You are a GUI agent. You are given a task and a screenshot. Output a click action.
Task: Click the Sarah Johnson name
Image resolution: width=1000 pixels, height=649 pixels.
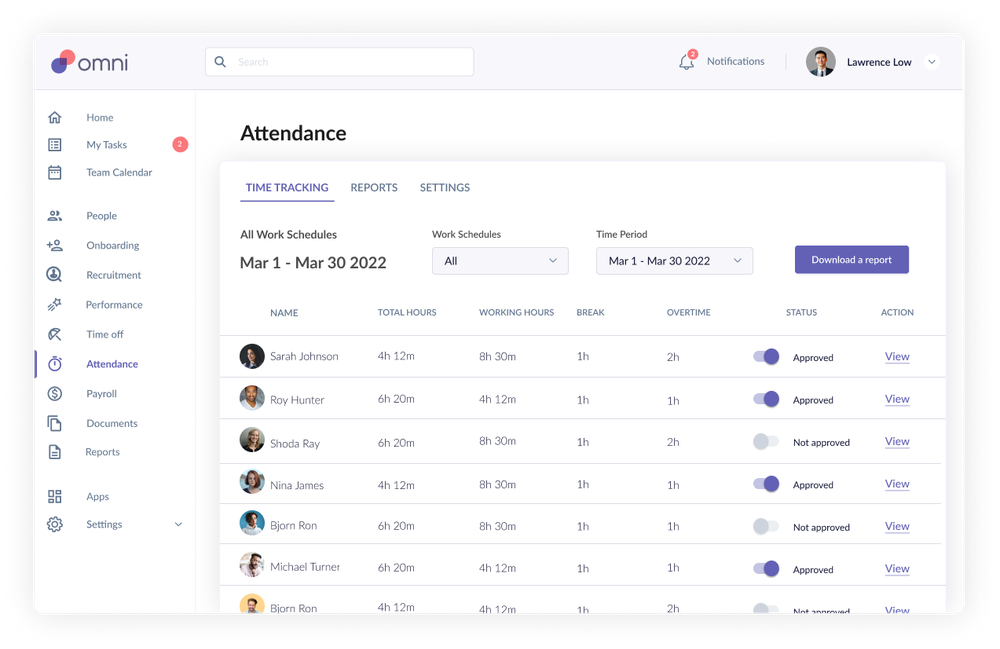coord(304,356)
